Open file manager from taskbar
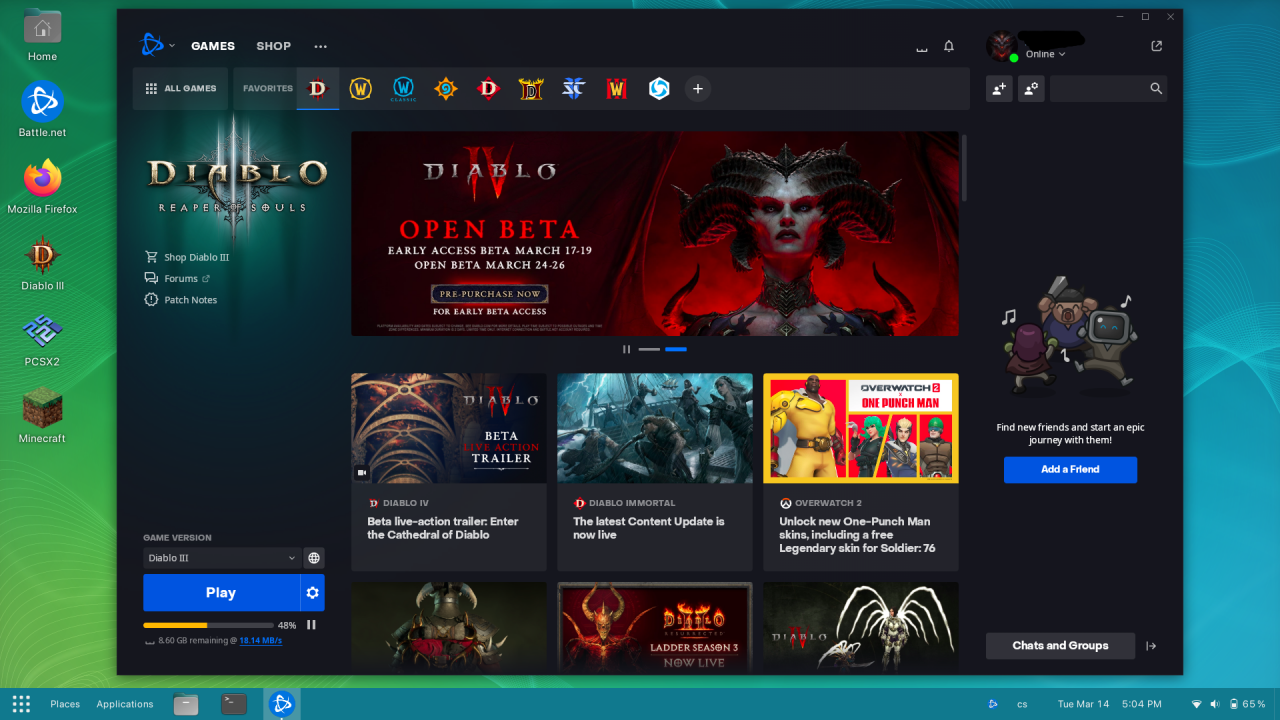This screenshot has height=720, width=1280. click(x=186, y=704)
